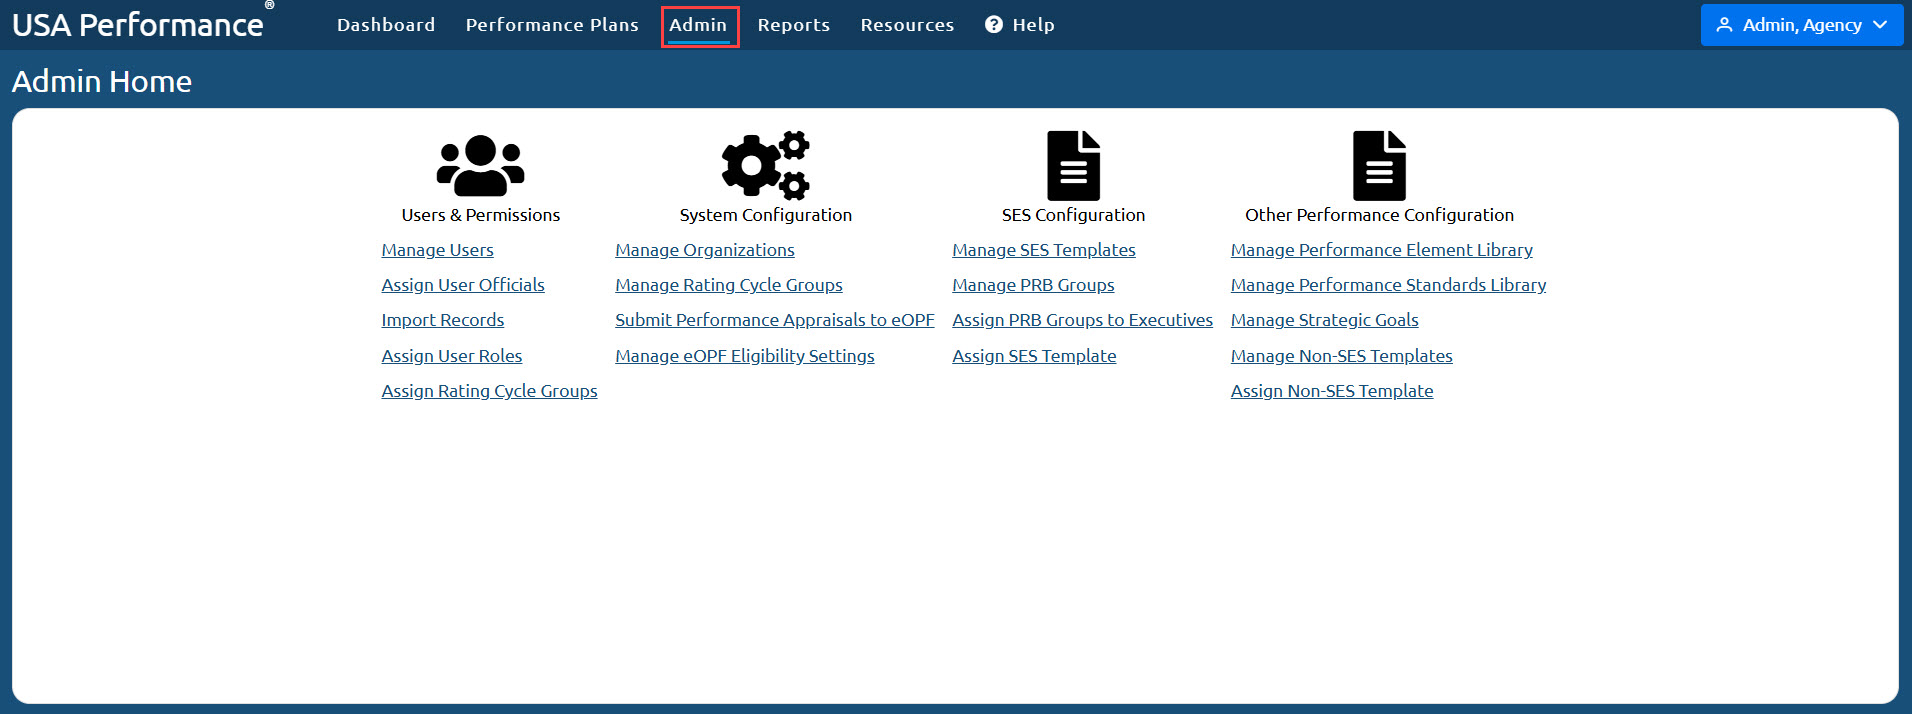Image resolution: width=1912 pixels, height=714 pixels.
Task: Open the Import Records link
Action: click(x=442, y=320)
